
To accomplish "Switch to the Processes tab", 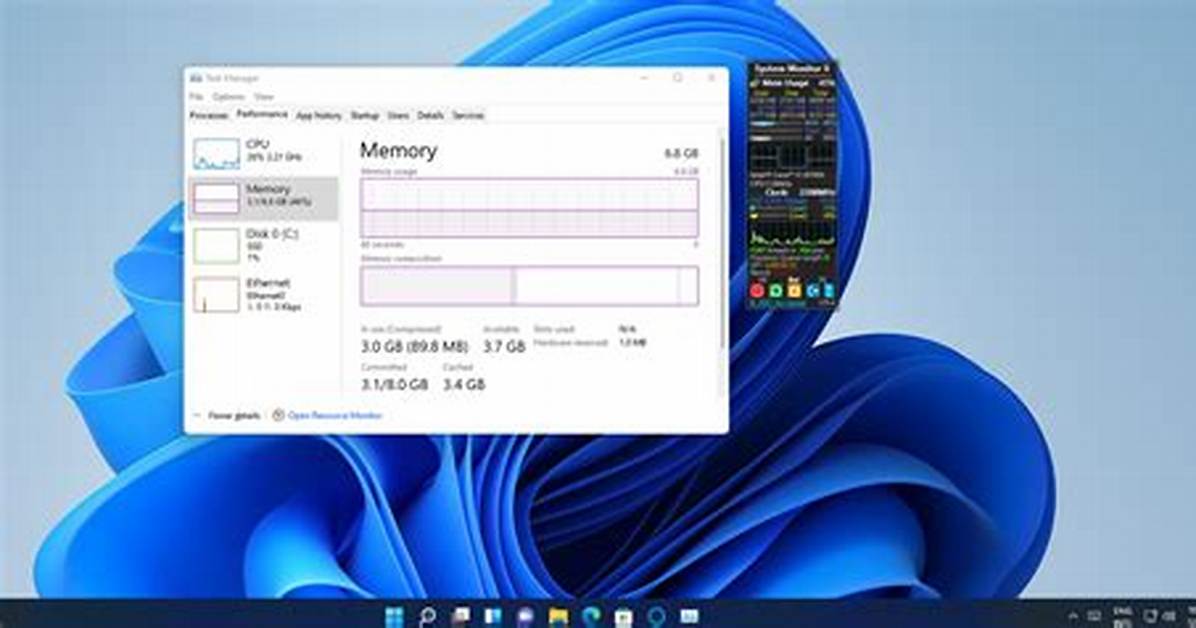I will (x=209, y=115).
